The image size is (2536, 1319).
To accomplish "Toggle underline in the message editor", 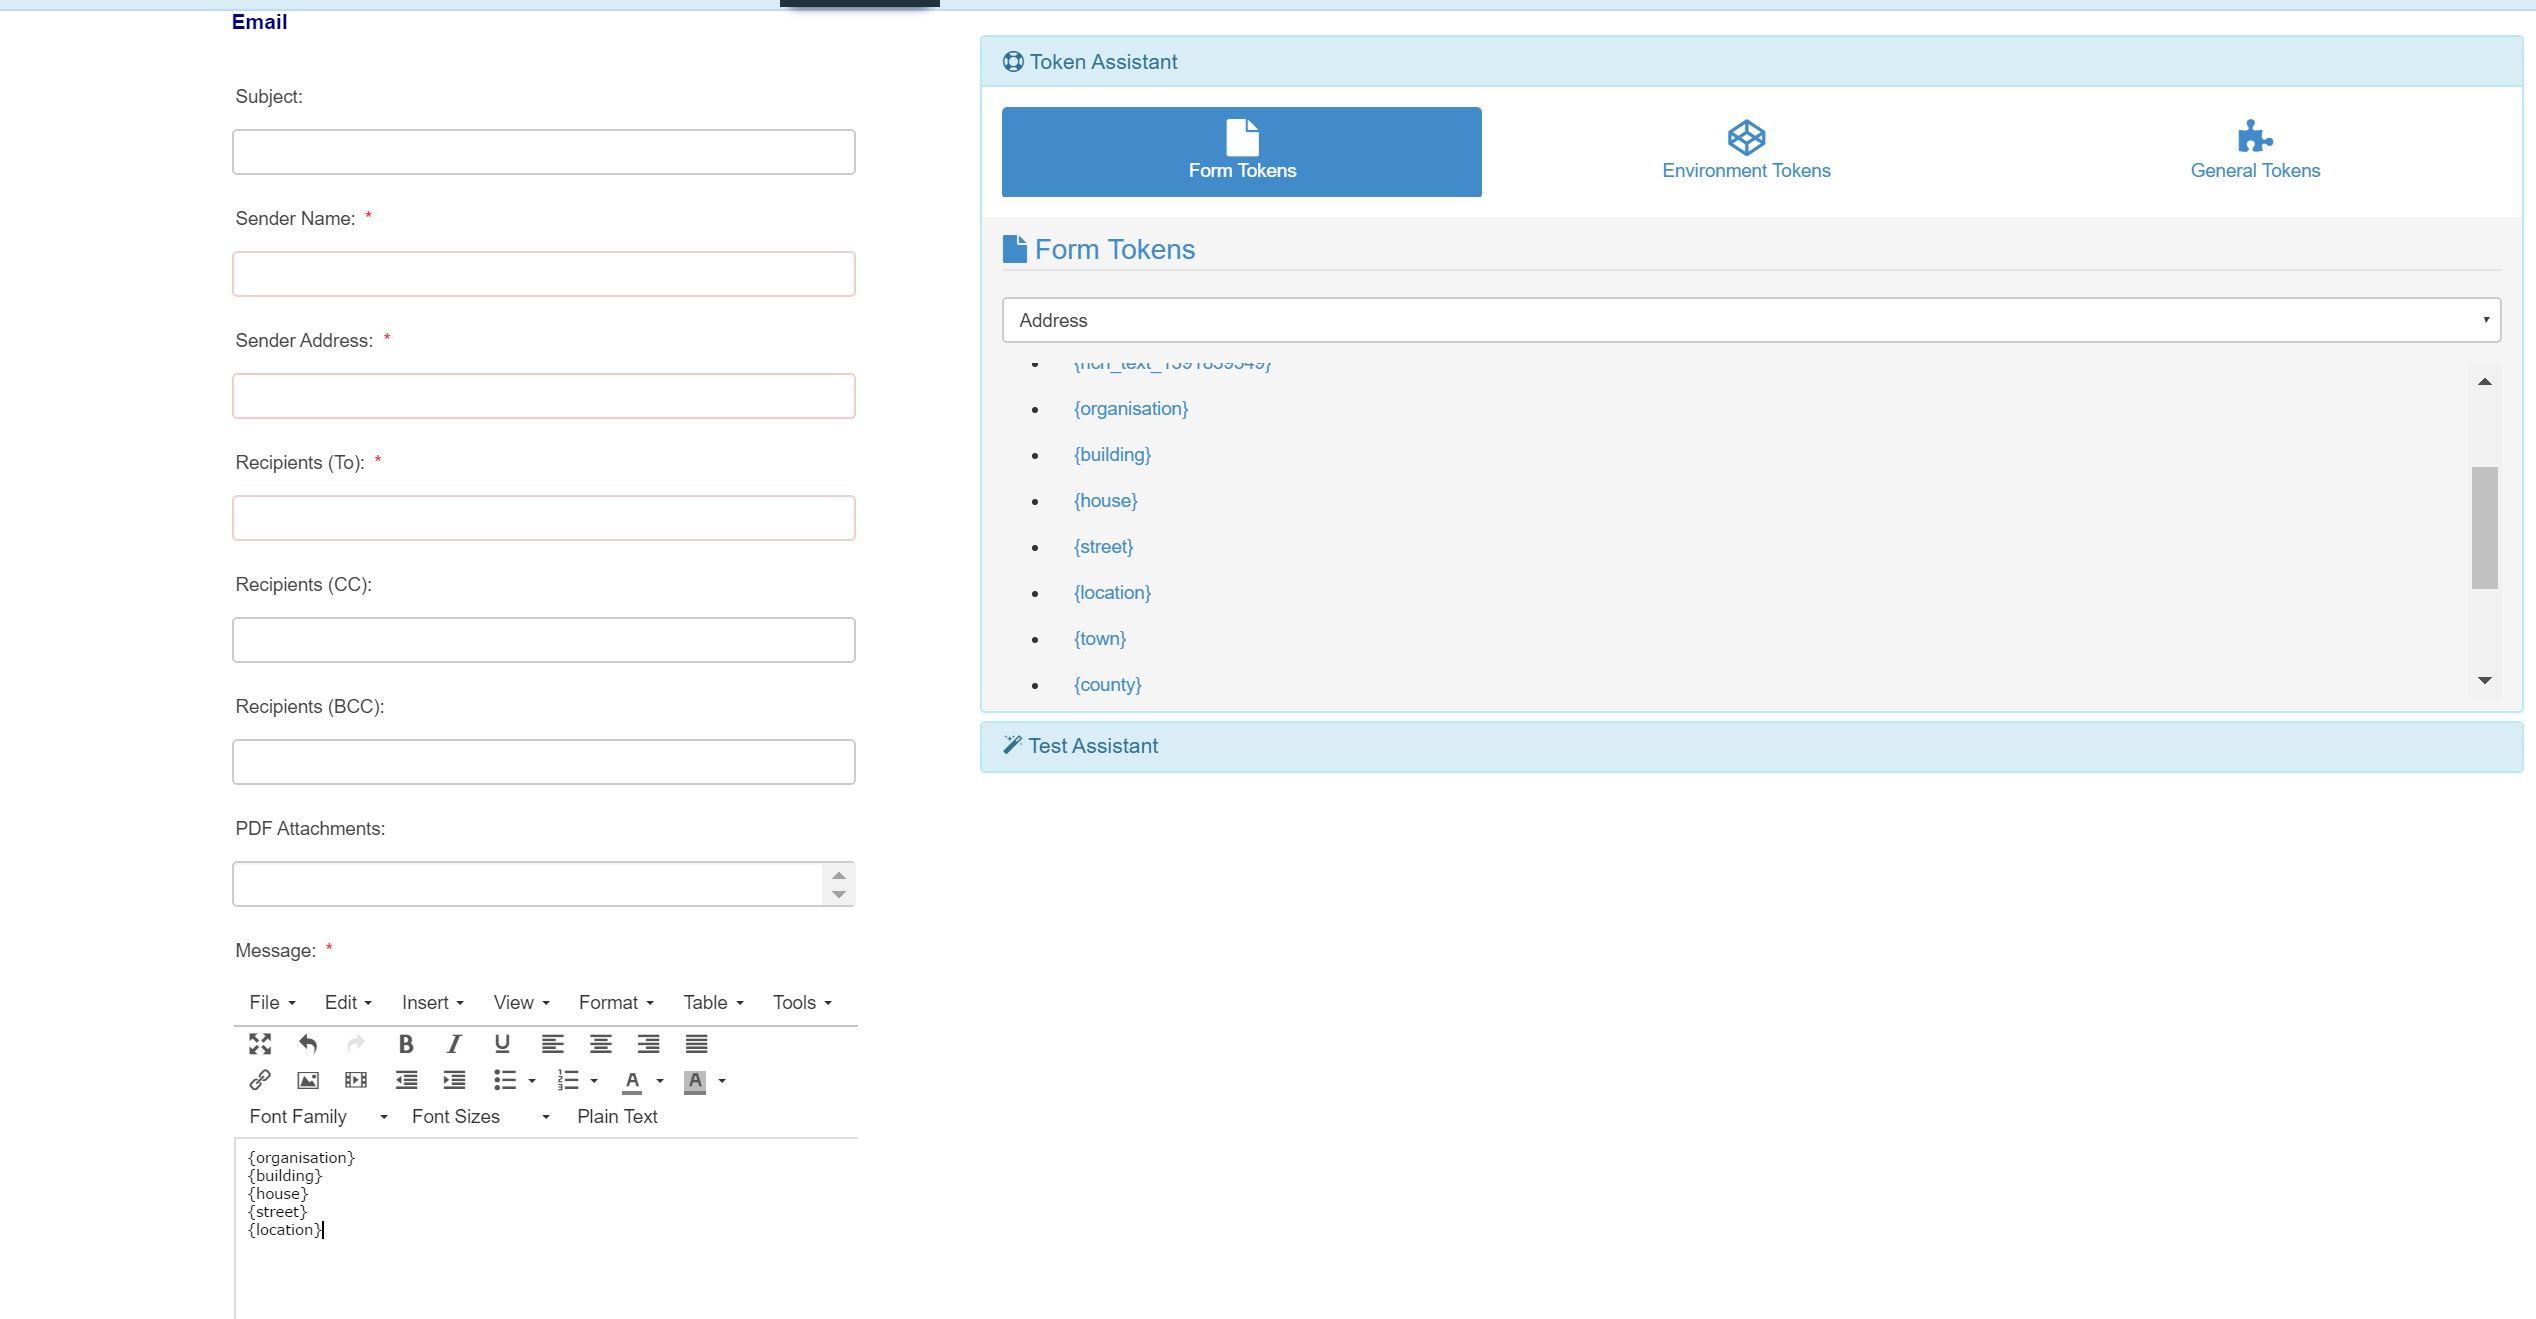I will (x=501, y=1044).
